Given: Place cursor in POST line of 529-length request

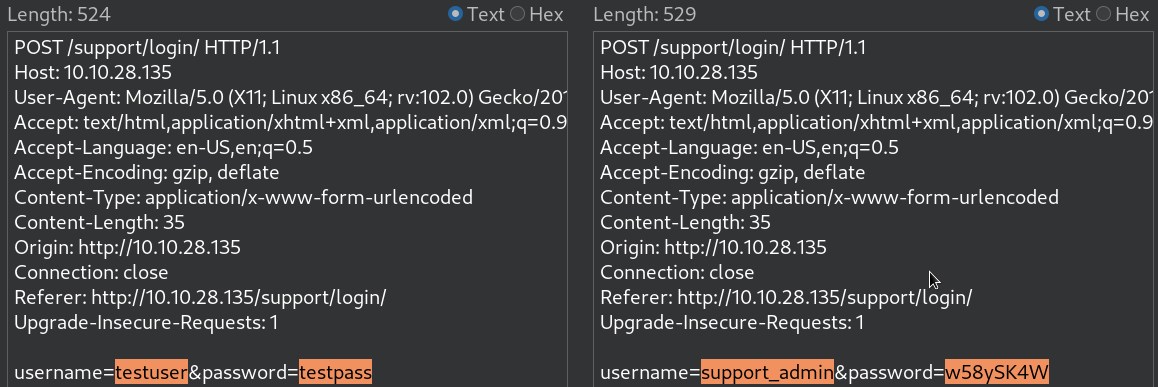Looking at the screenshot, I should click(733, 48).
